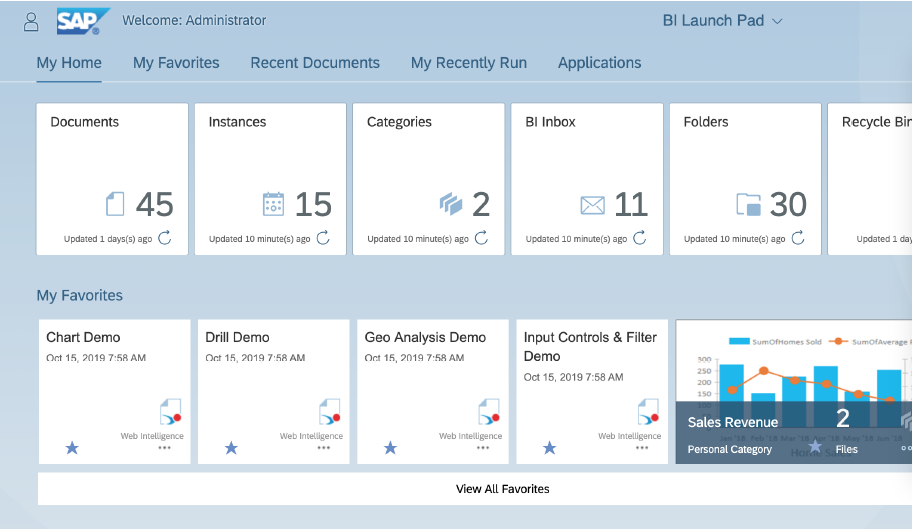Open the Instances count 15
The image size is (912, 529).
tap(313, 205)
